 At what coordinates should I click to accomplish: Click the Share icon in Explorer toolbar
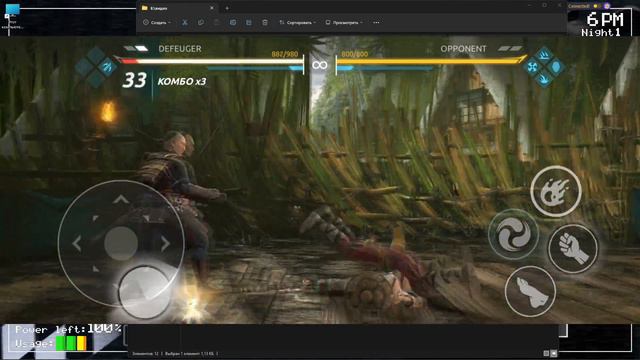pos(249,22)
